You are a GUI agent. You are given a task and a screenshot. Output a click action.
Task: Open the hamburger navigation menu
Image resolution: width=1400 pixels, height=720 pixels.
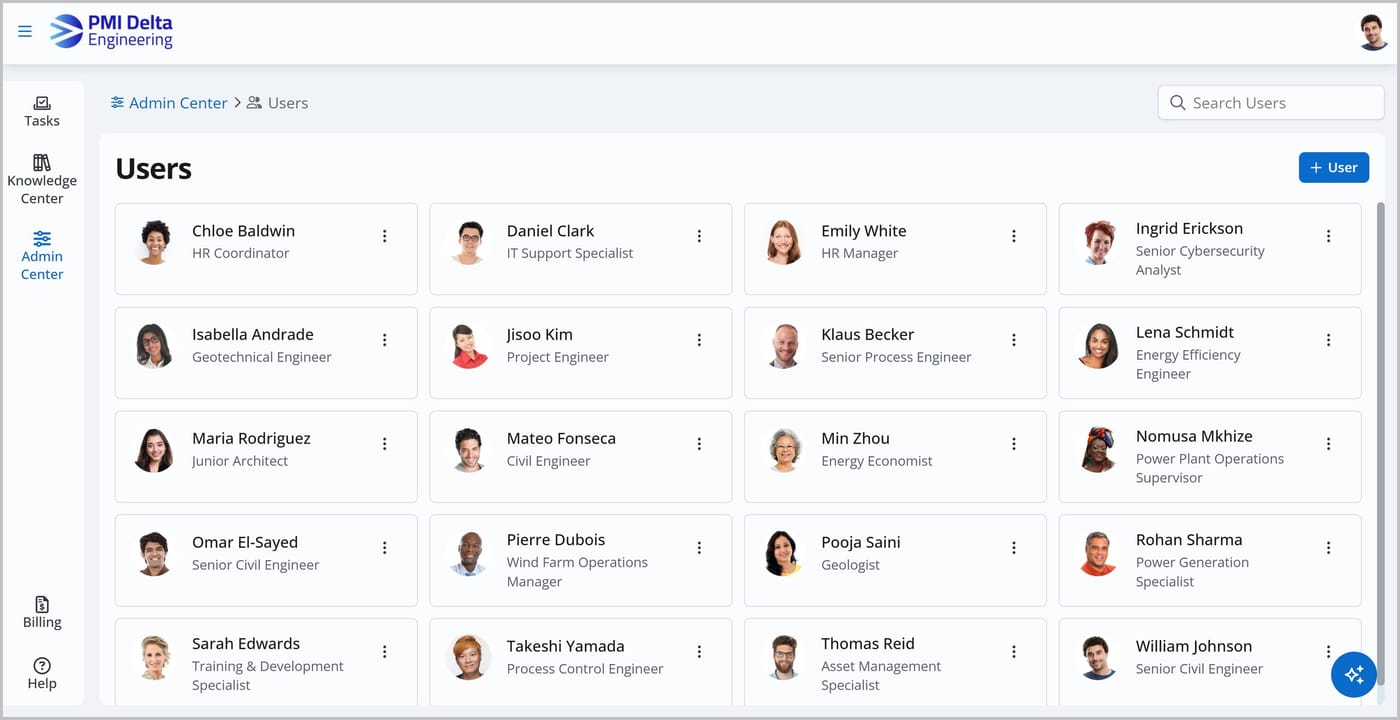(x=25, y=32)
